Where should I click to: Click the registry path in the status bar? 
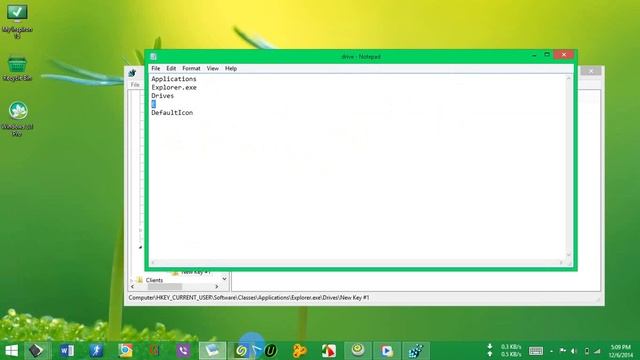coord(249,298)
